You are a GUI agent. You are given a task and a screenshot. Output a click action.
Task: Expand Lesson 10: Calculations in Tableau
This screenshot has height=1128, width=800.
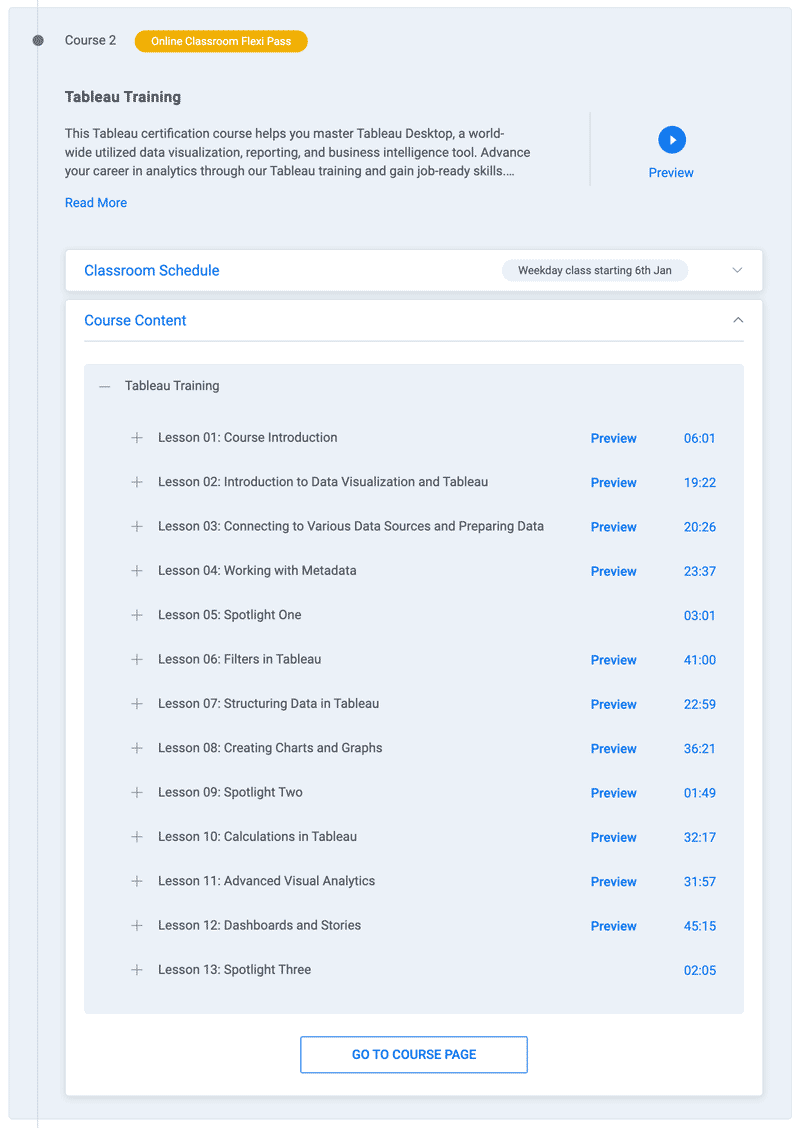(137, 837)
